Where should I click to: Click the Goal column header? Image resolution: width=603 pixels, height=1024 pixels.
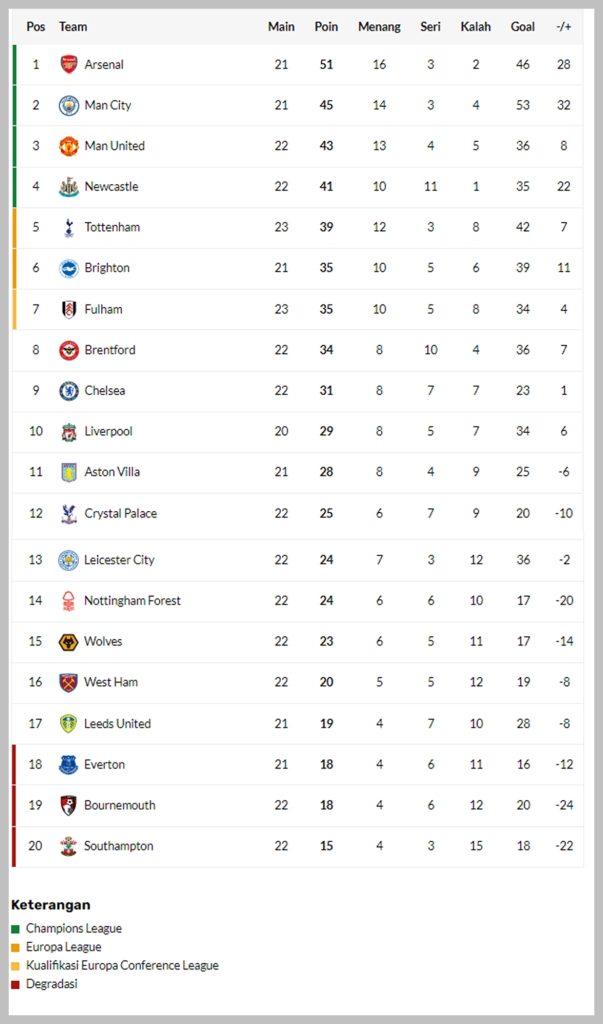(523, 27)
